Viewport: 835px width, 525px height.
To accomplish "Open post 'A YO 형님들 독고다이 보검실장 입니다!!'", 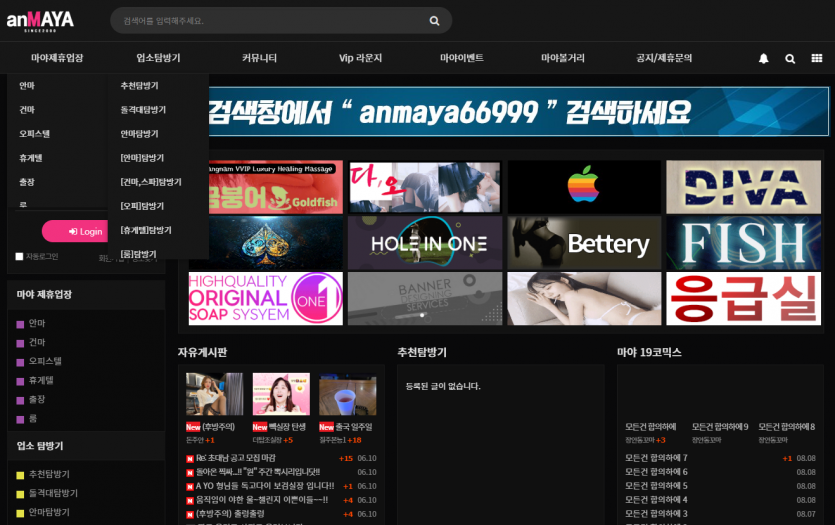I will (x=265, y=486).
